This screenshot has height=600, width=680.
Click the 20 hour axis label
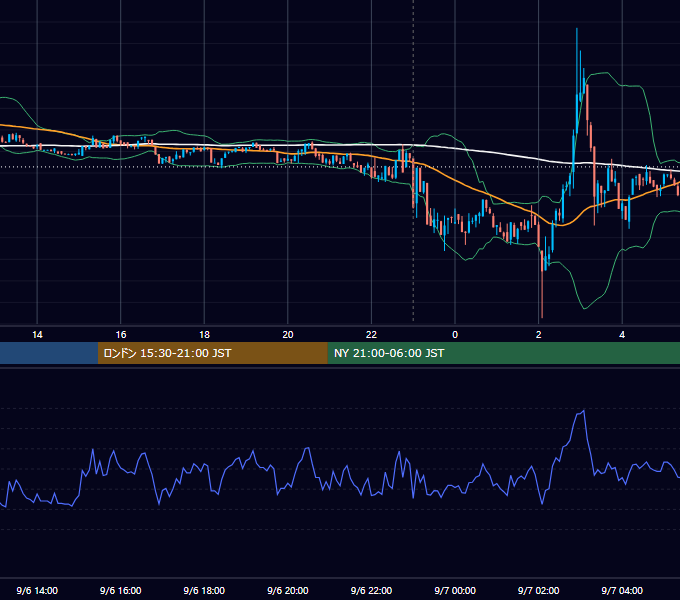(288, 335)
